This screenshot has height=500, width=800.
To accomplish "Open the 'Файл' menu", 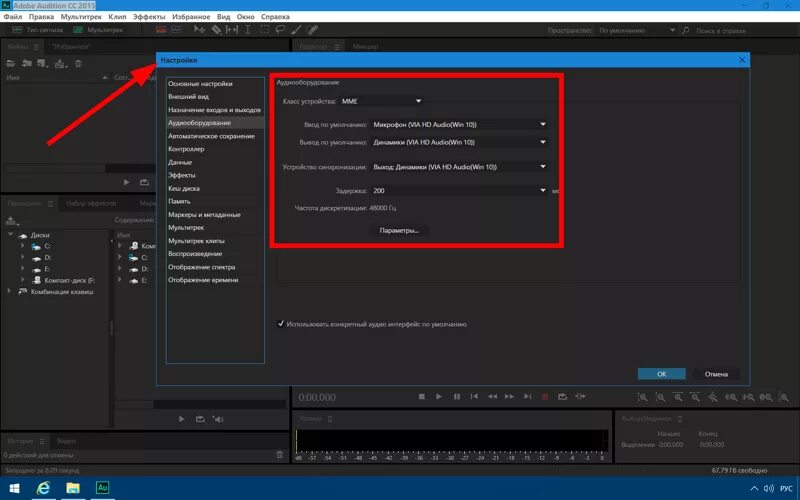I will pyautogui.click(x=13, y=16).
